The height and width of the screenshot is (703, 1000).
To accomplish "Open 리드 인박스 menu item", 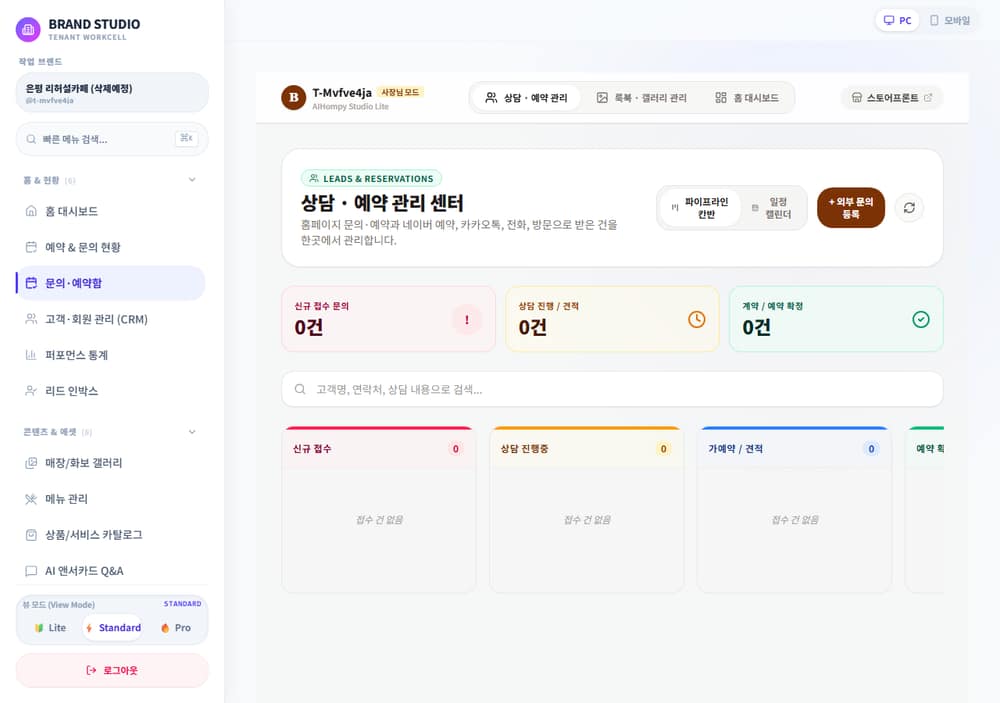I will (x=110, y=390).
